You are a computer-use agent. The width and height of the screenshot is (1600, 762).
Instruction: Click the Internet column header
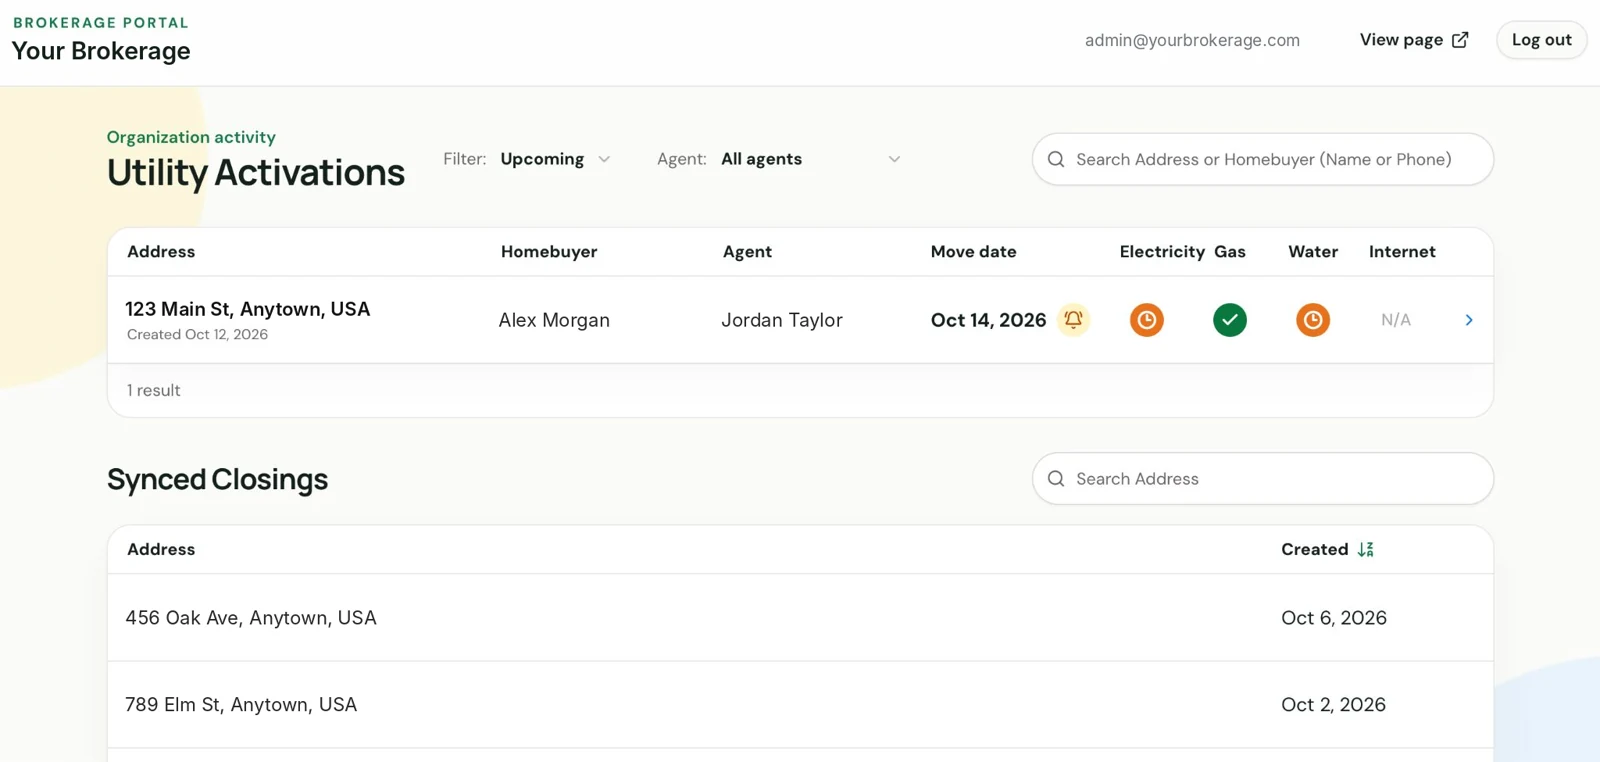click(x=1402, y=252)
